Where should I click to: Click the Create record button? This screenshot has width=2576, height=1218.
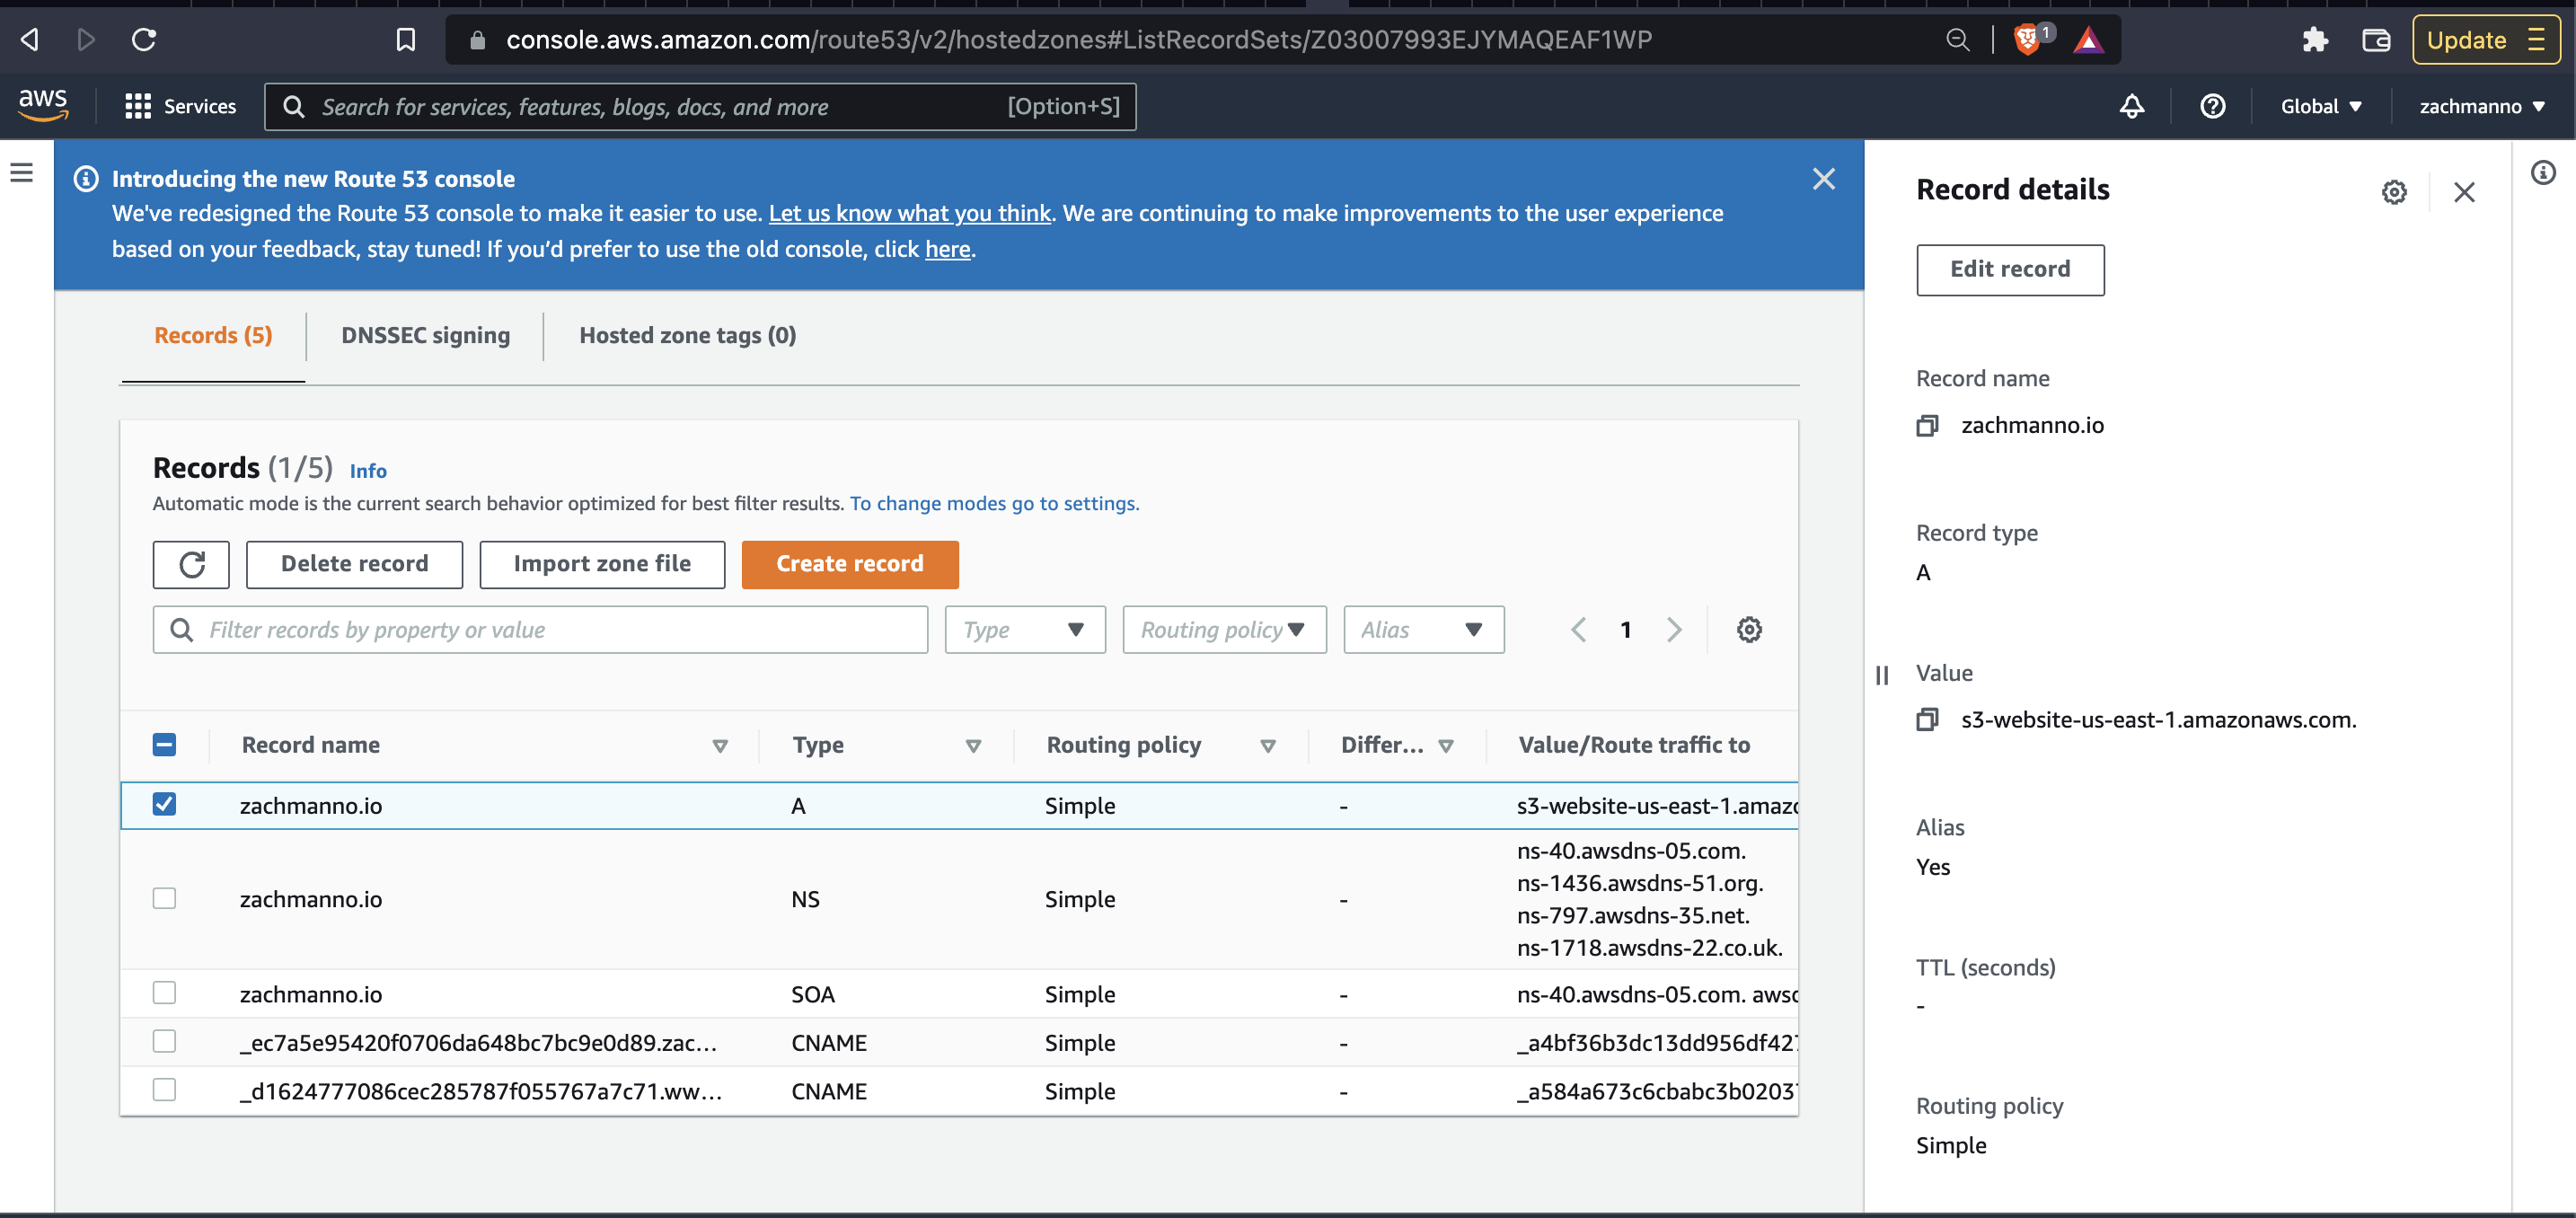[x=850, y=565]
